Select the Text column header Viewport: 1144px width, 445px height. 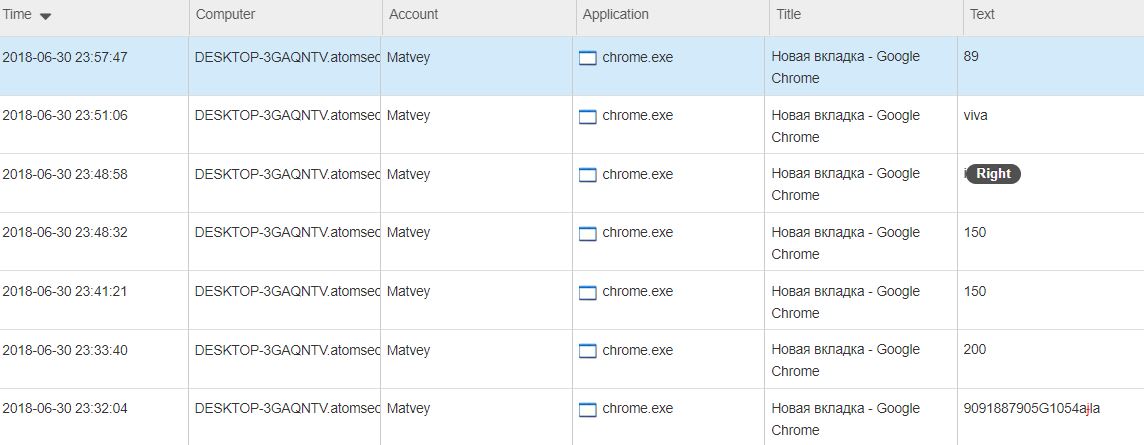pos(982,15)
